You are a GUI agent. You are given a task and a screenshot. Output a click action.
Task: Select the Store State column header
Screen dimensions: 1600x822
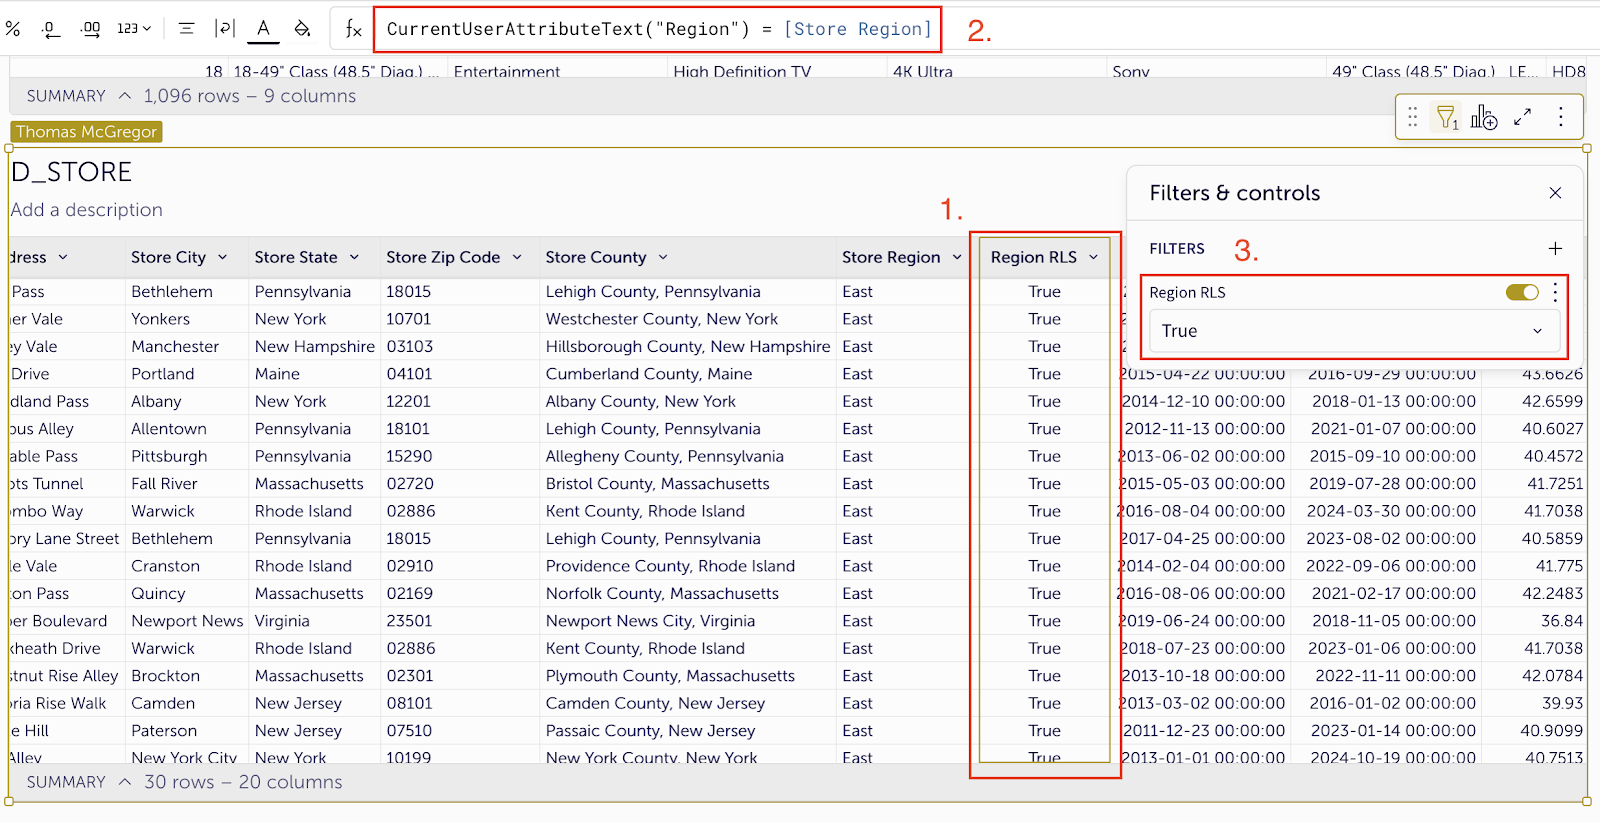click(296, 257)
